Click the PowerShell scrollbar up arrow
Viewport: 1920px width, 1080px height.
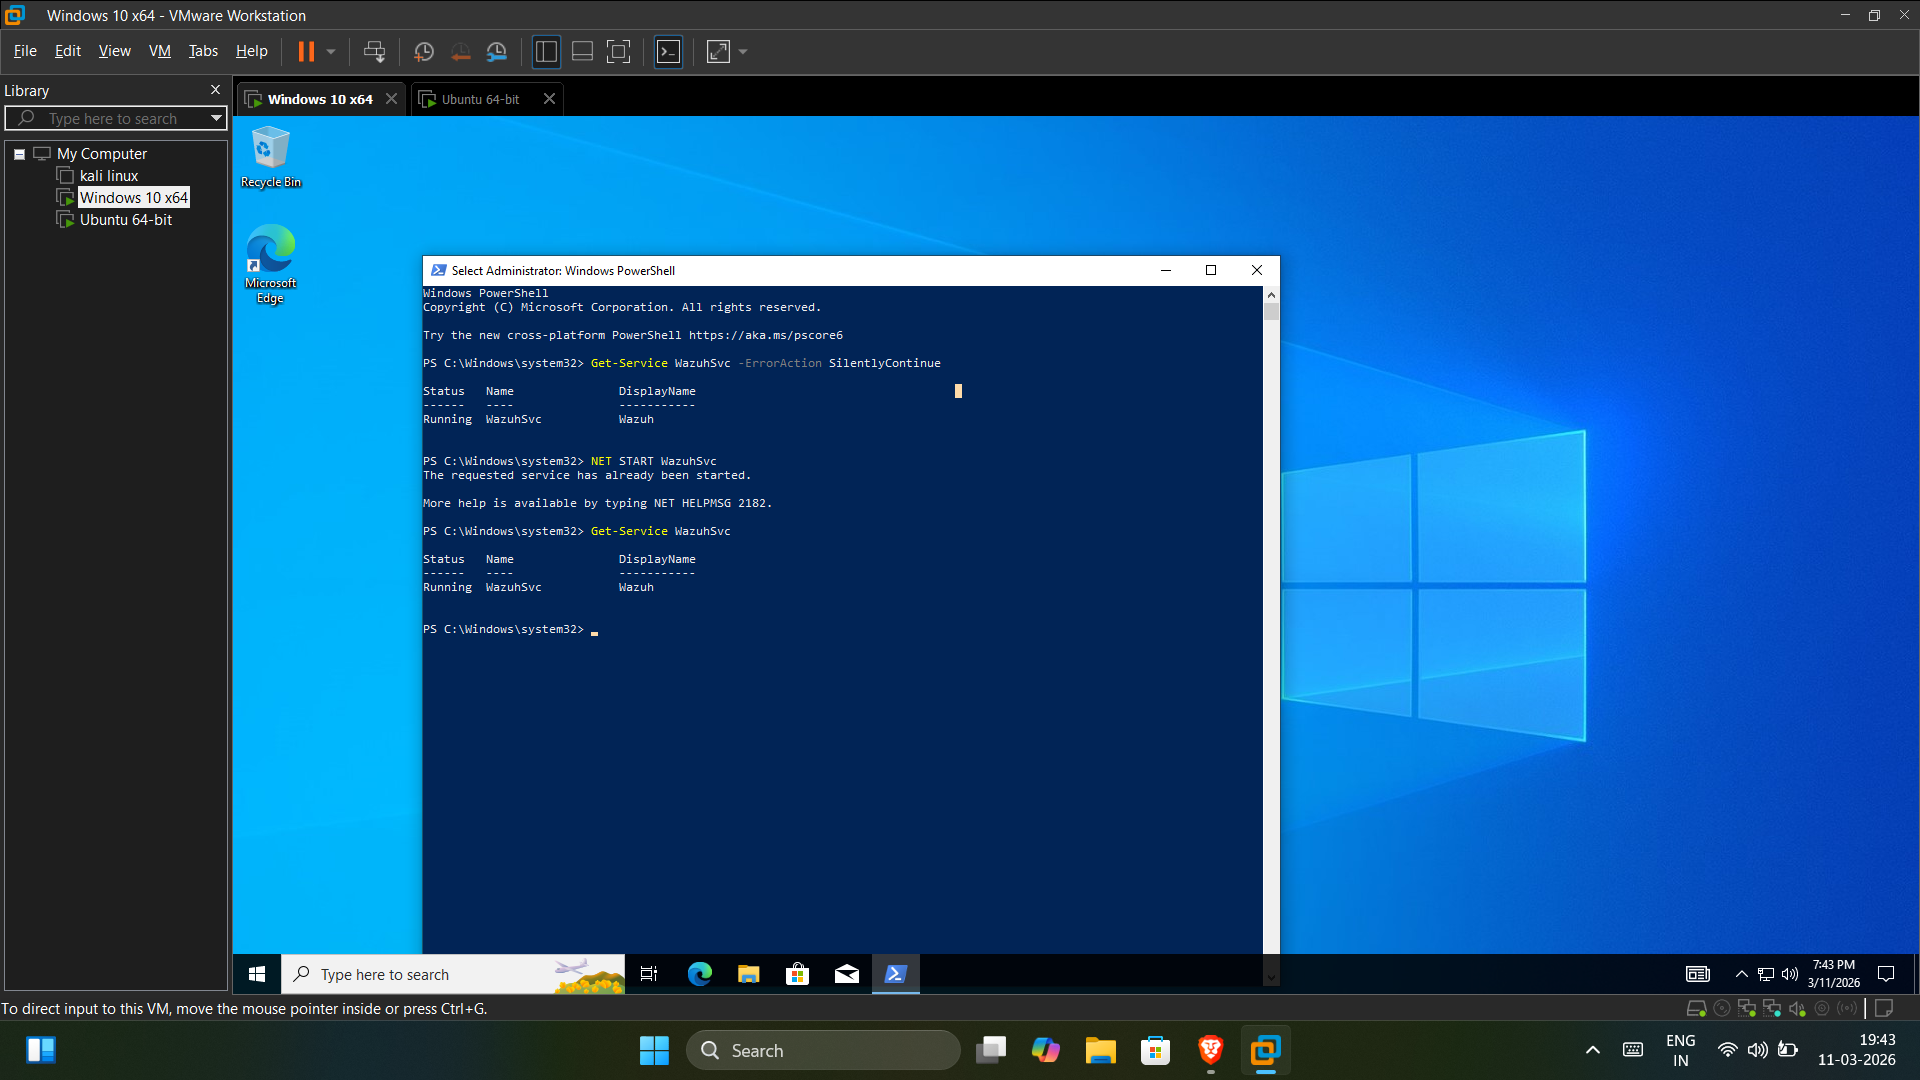(1271, 294)
